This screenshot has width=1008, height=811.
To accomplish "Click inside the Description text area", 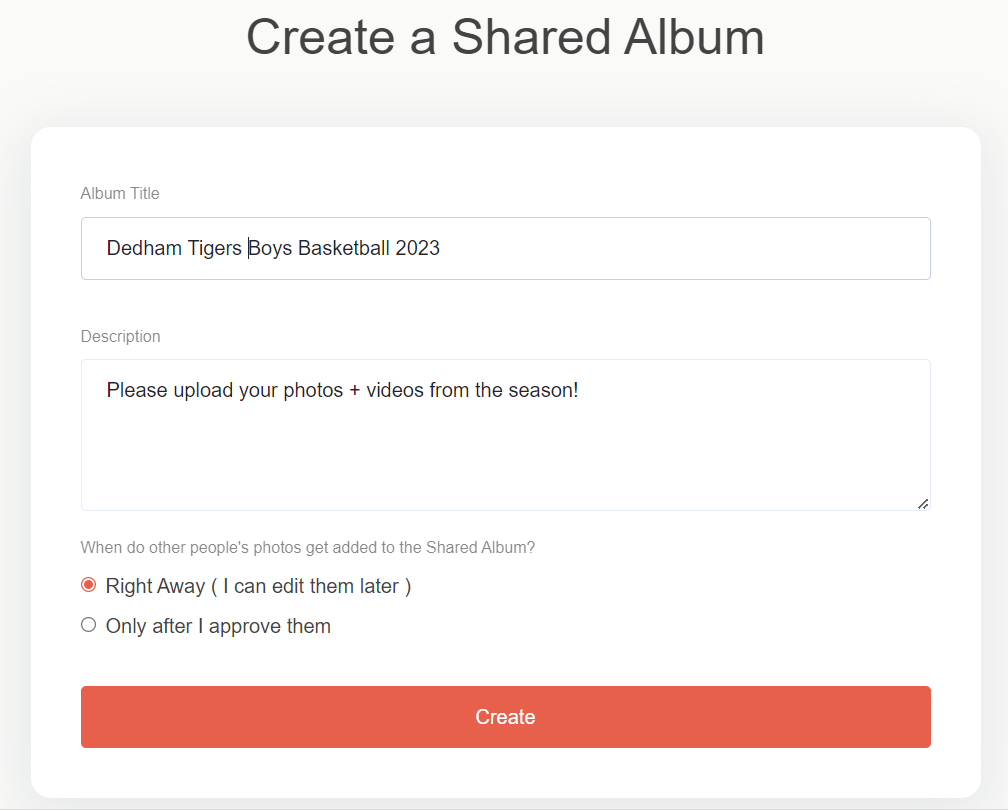I will click(x=505, y=435).
